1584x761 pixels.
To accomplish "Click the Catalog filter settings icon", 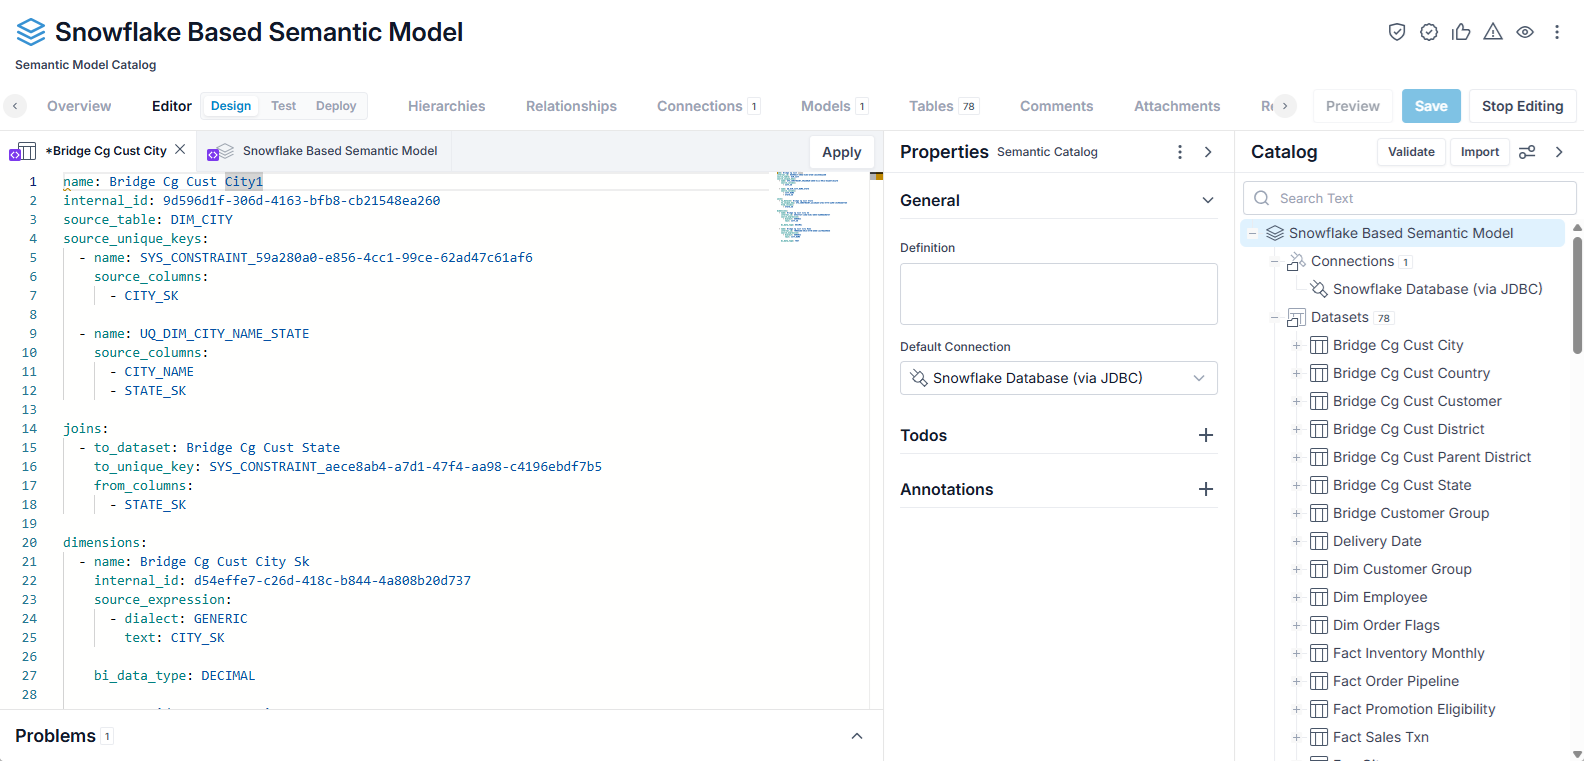I will [1527, 152].
